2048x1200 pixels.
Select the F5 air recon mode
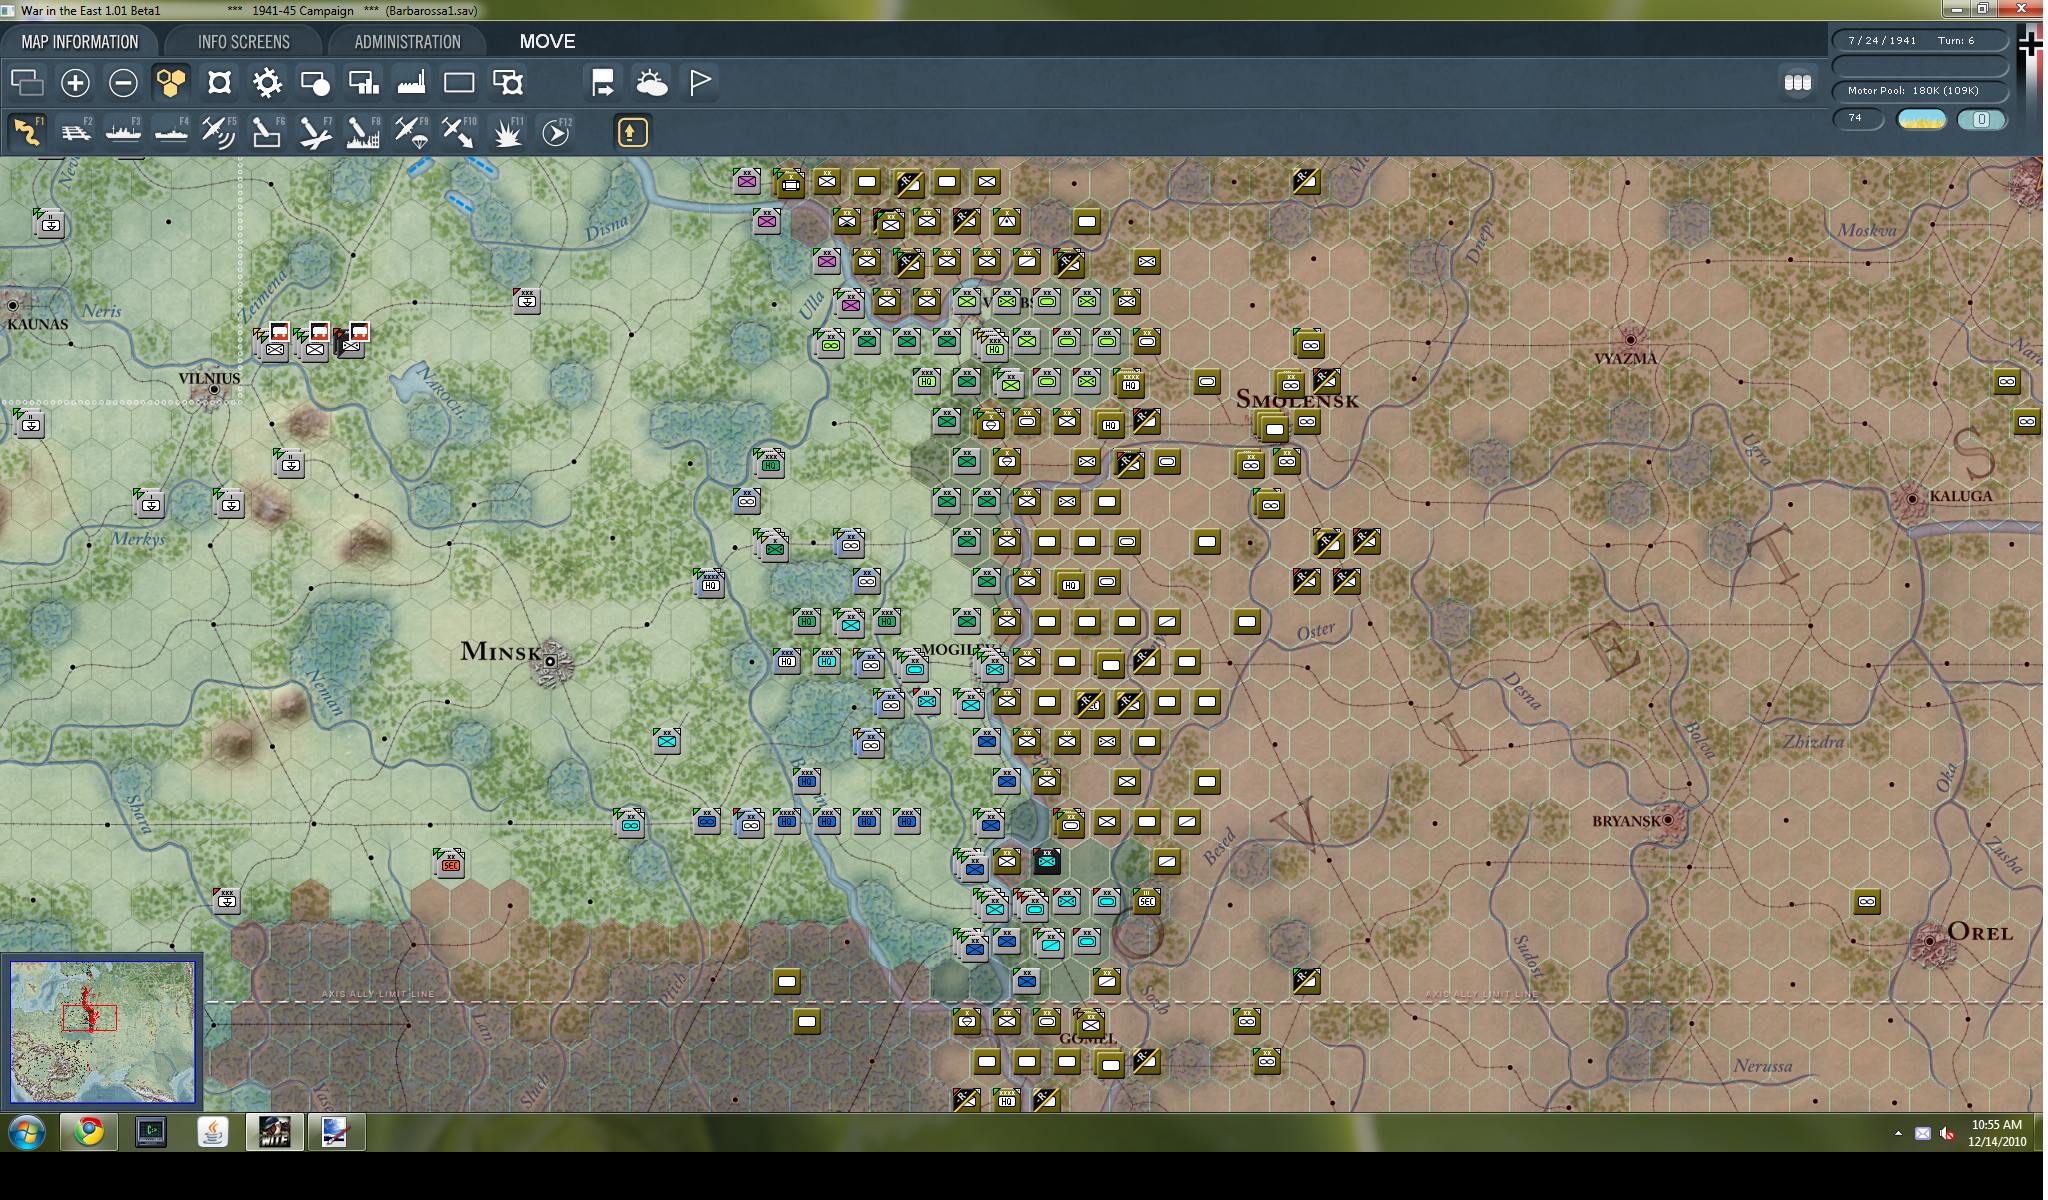point(219,132)
